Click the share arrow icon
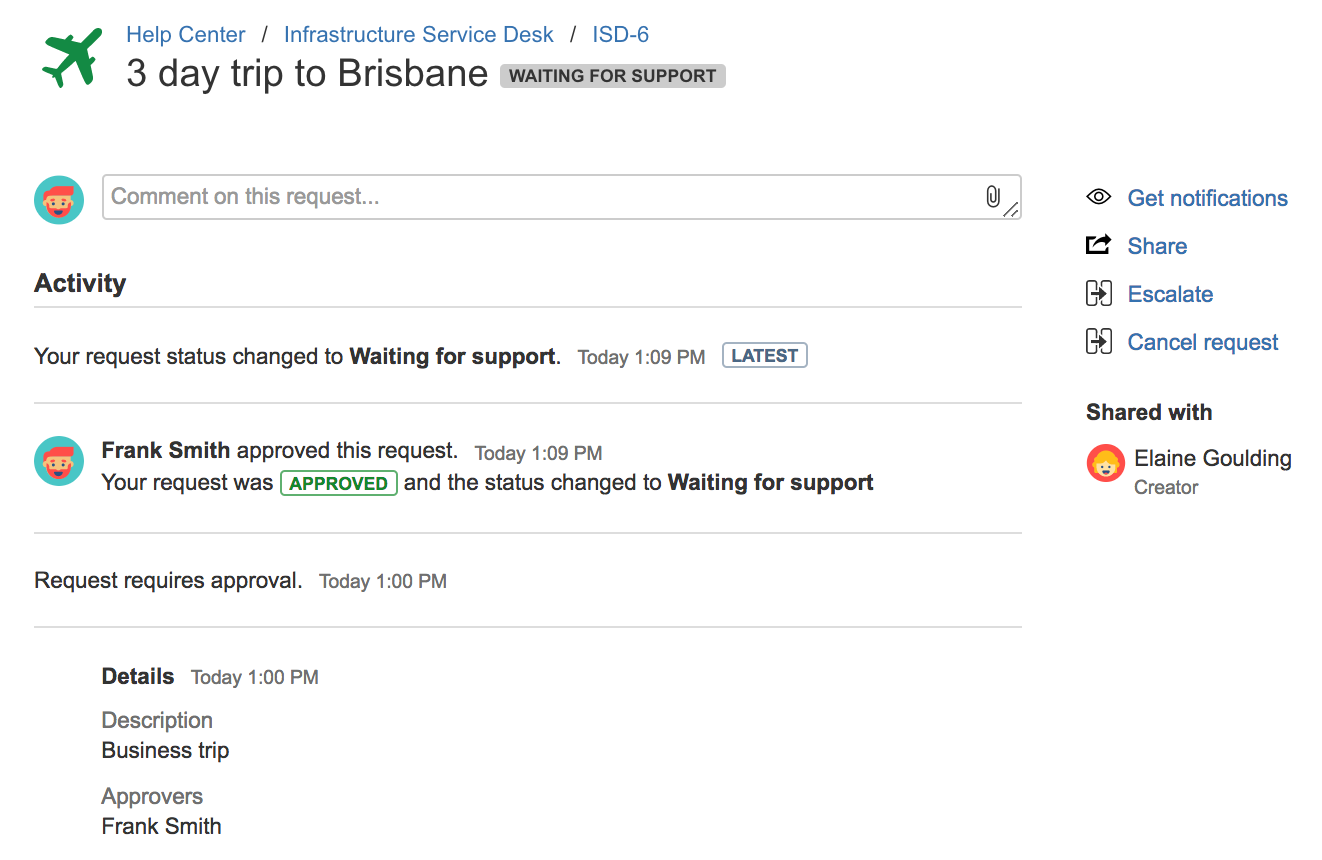 [1098, 245]
